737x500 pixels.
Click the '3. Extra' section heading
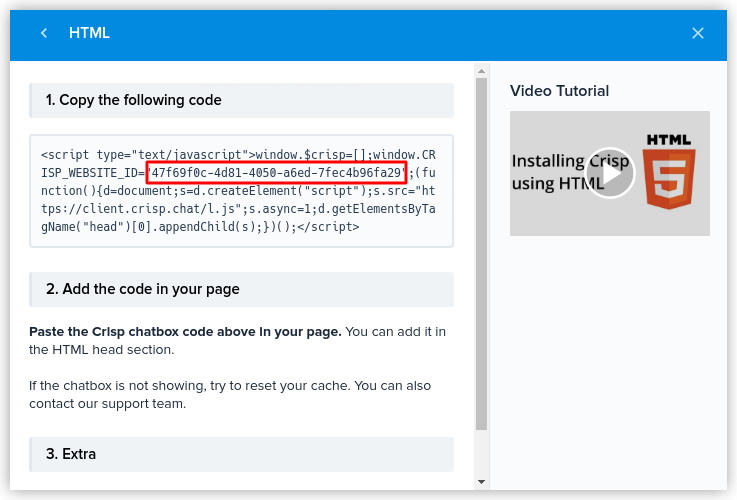(242, 454)
